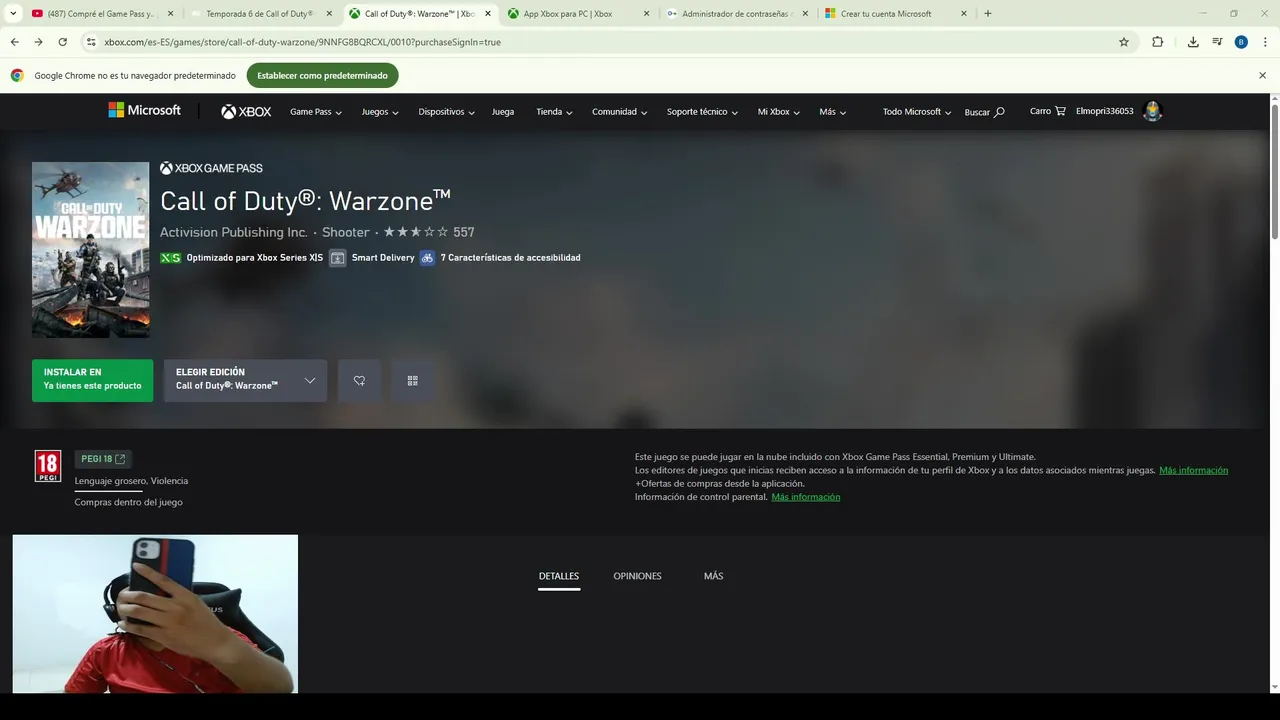This screenshot has height=720, width=1280.
Task: Open Chrome three-dot menu
Action: [x=1265, y=42]
